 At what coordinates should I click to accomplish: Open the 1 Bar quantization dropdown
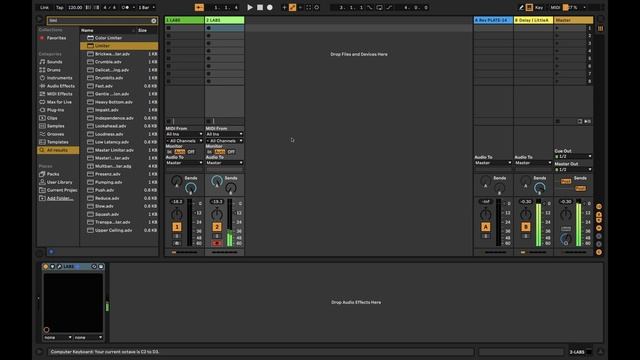coord(147,7)
